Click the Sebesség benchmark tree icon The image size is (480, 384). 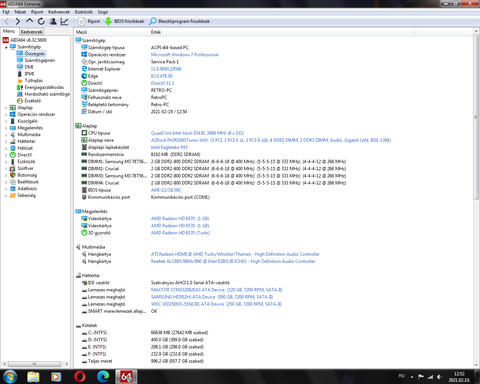click(x=13, y=195)
